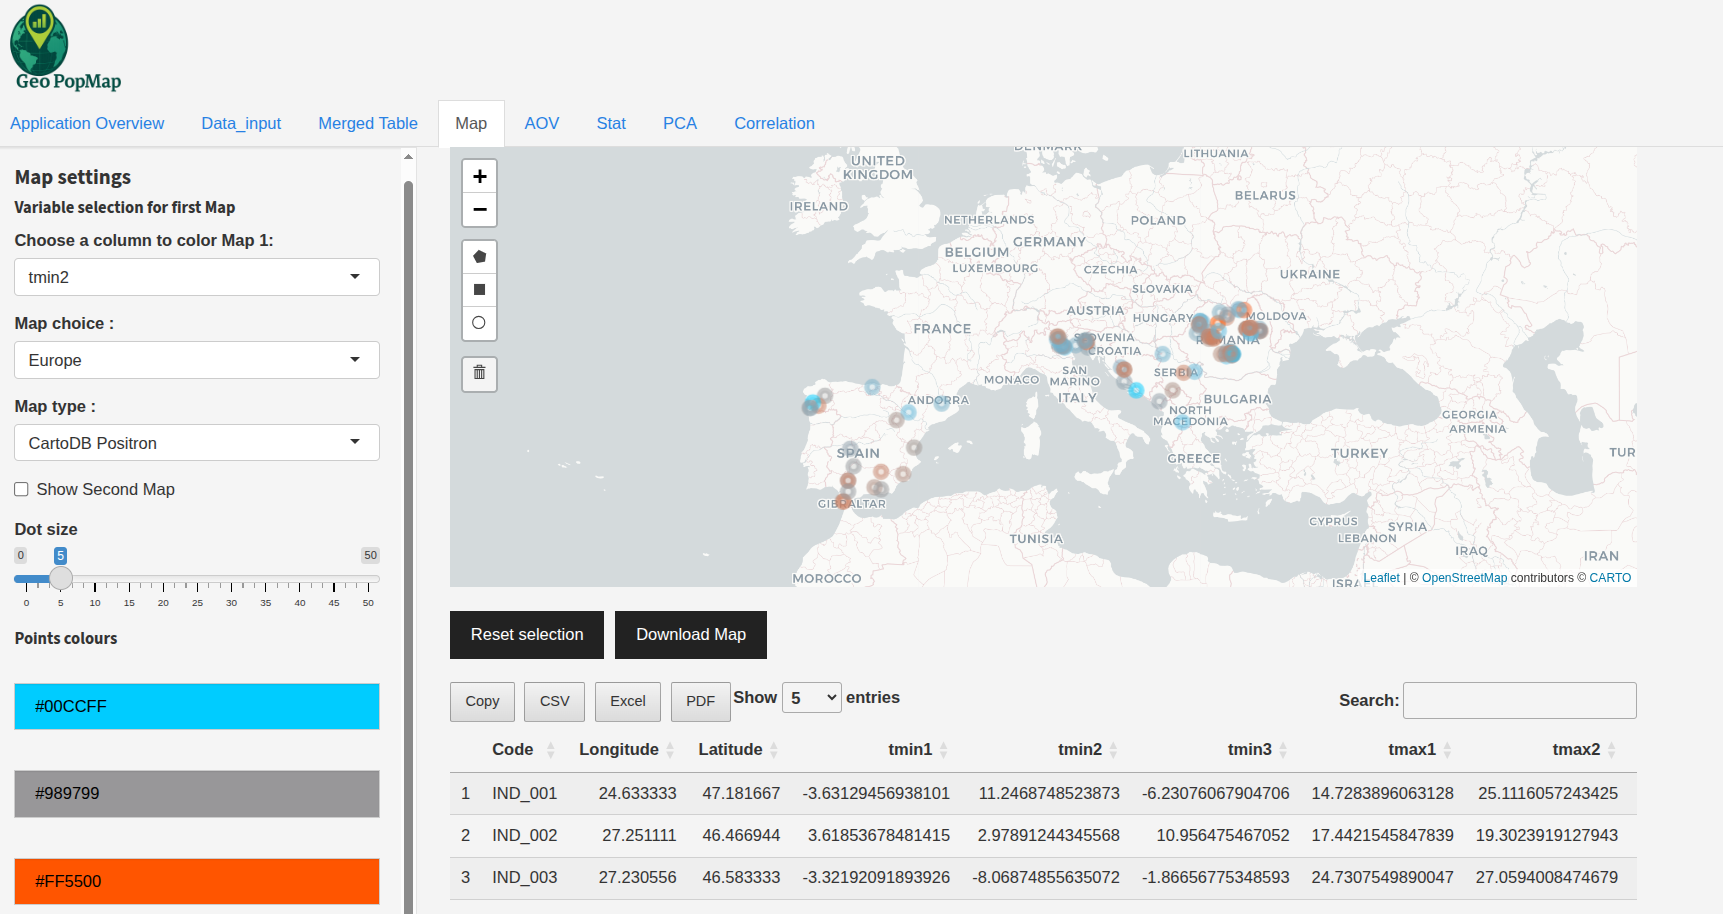
Task: Sort table by tmin3 column arrows
Action: [1283, 750]
